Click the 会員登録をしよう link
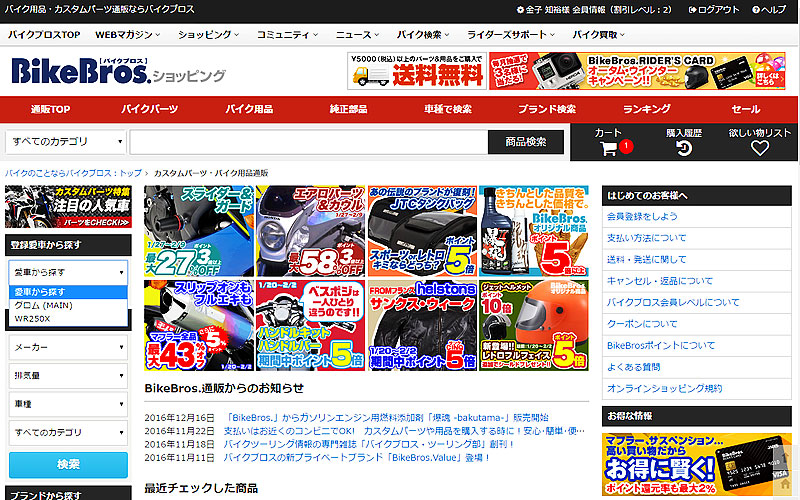 (642, 216)
